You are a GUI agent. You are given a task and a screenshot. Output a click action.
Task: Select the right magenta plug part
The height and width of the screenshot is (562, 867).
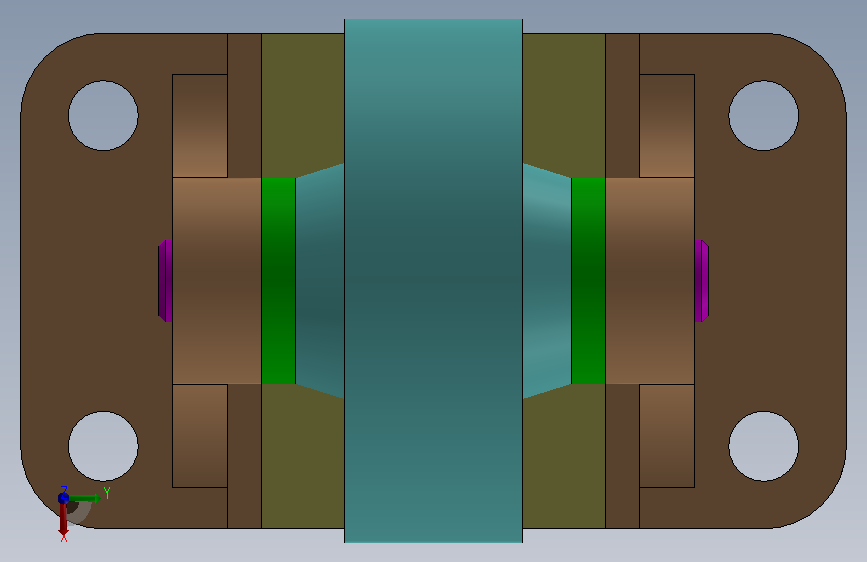tap(702, 281)
